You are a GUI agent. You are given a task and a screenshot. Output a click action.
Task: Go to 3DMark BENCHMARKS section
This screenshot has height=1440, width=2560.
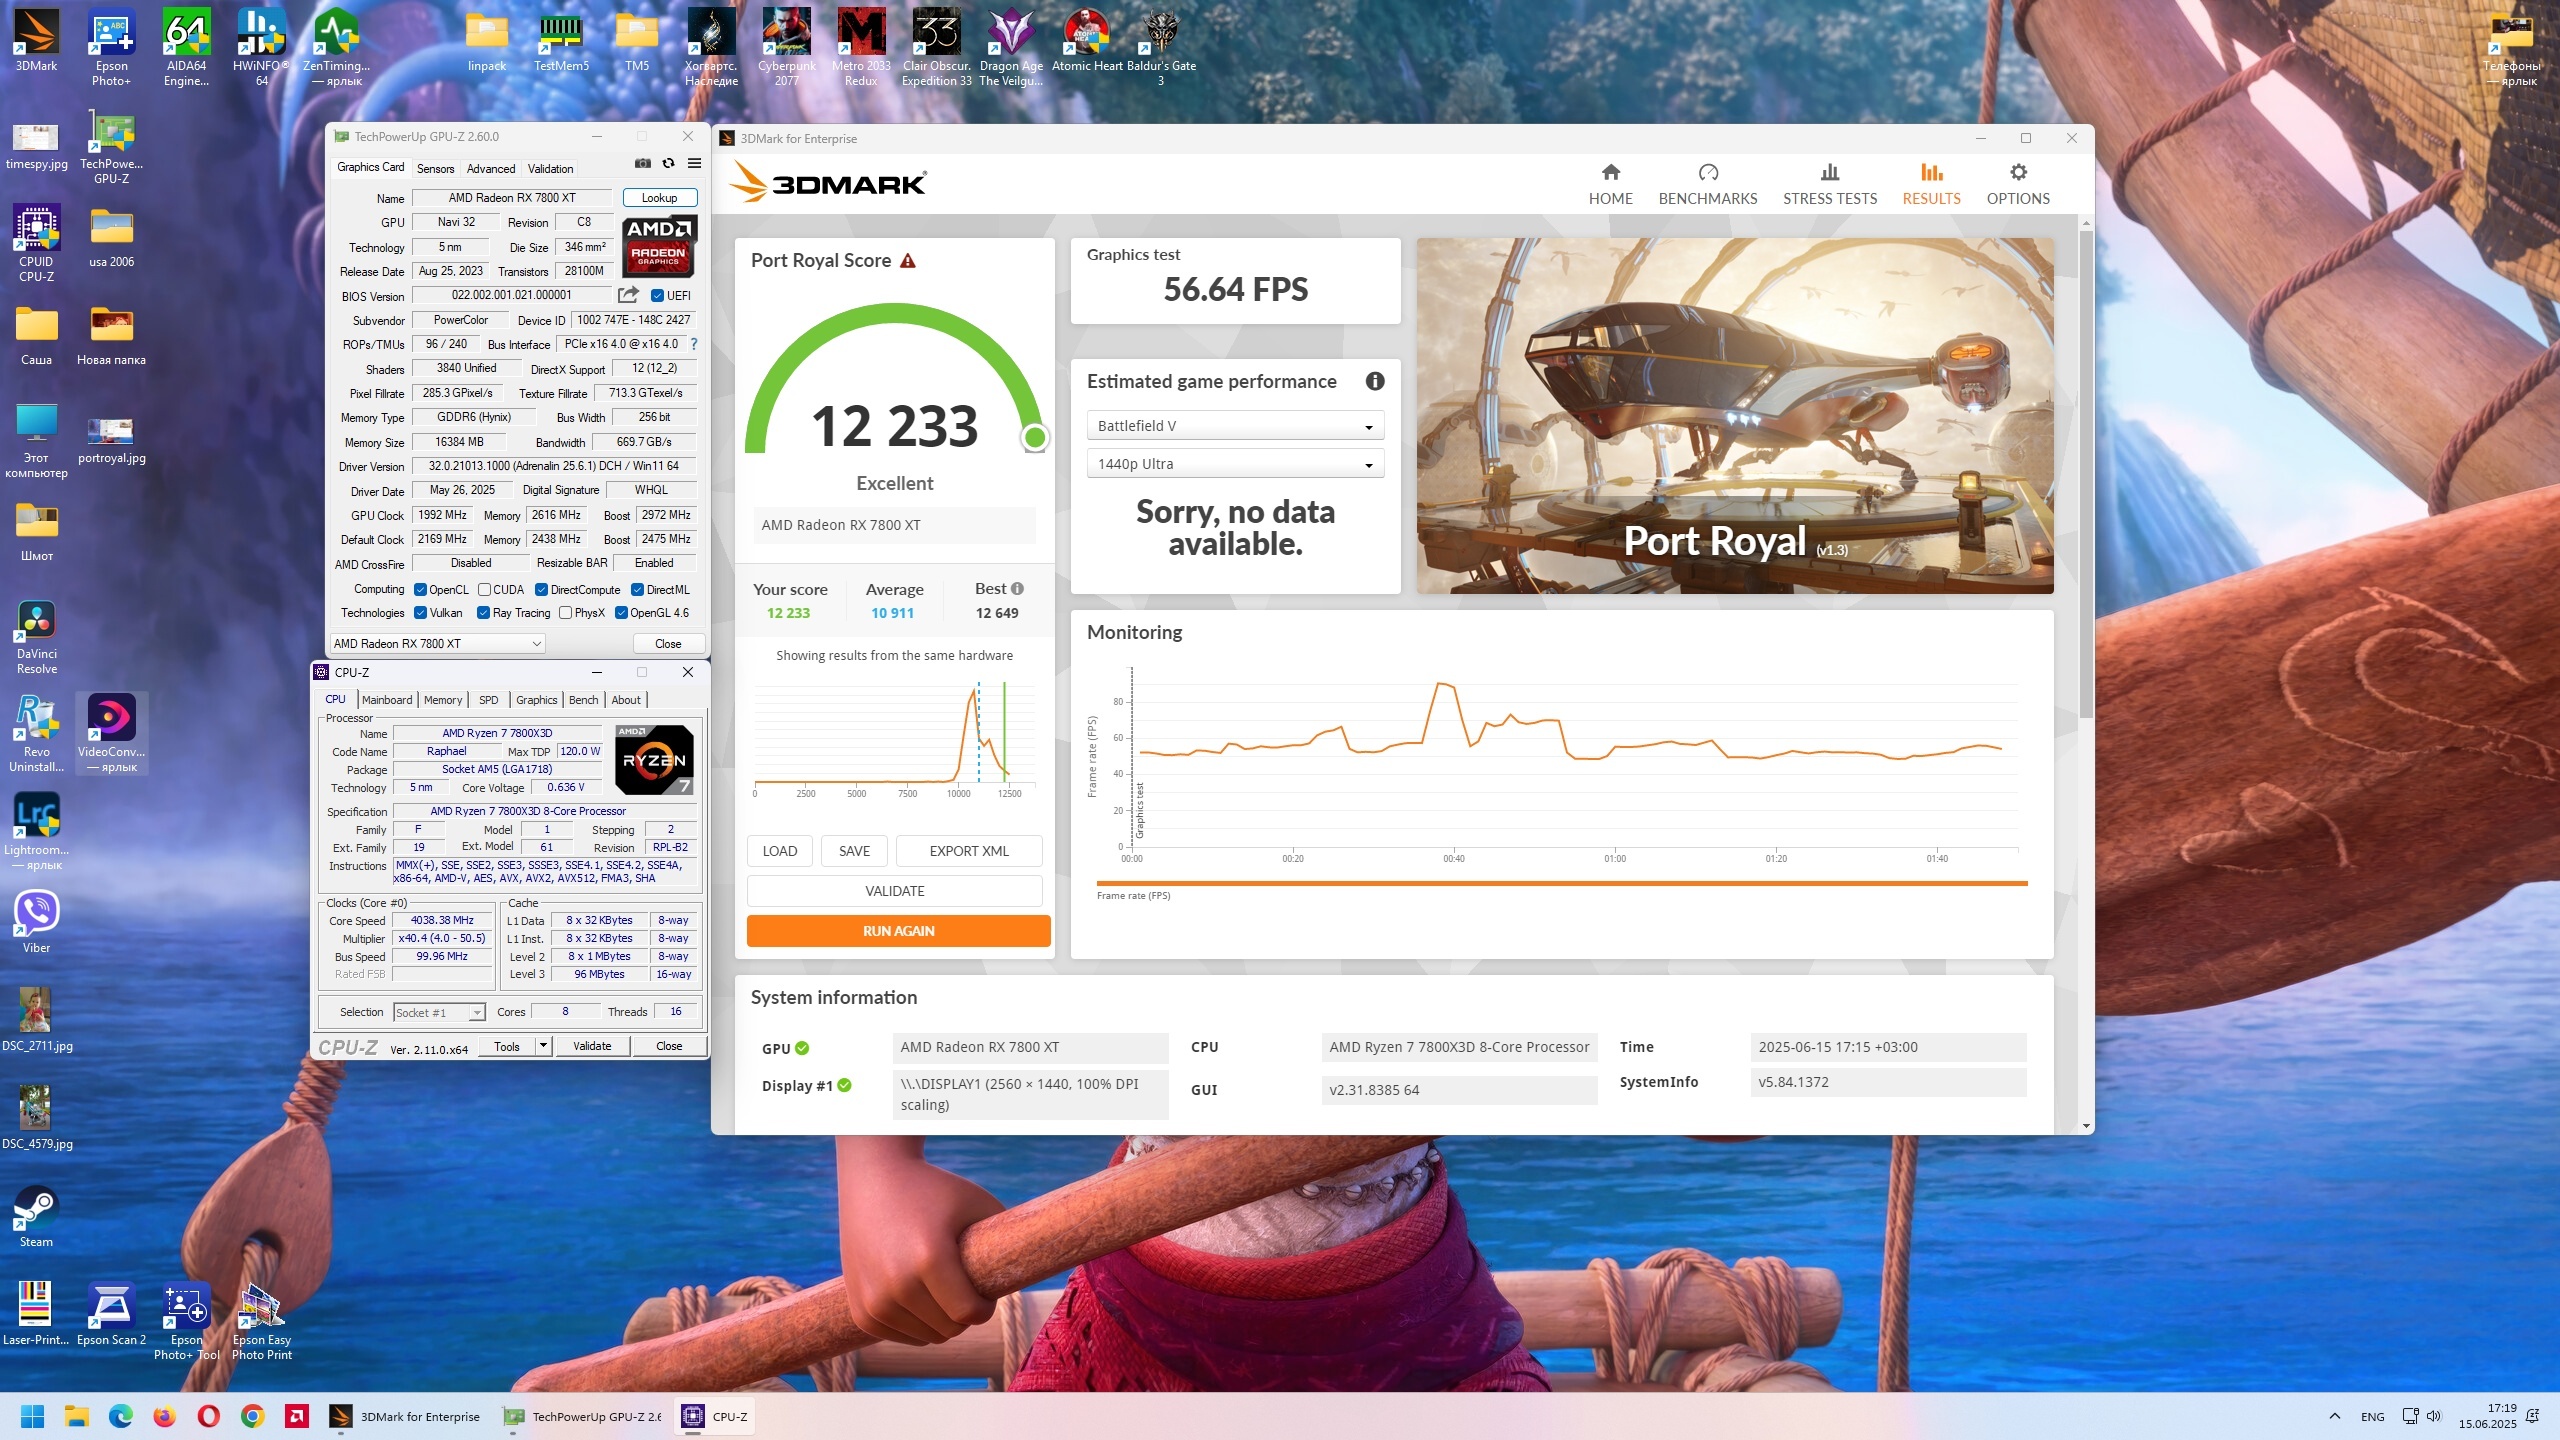[x=1708, y=184]
